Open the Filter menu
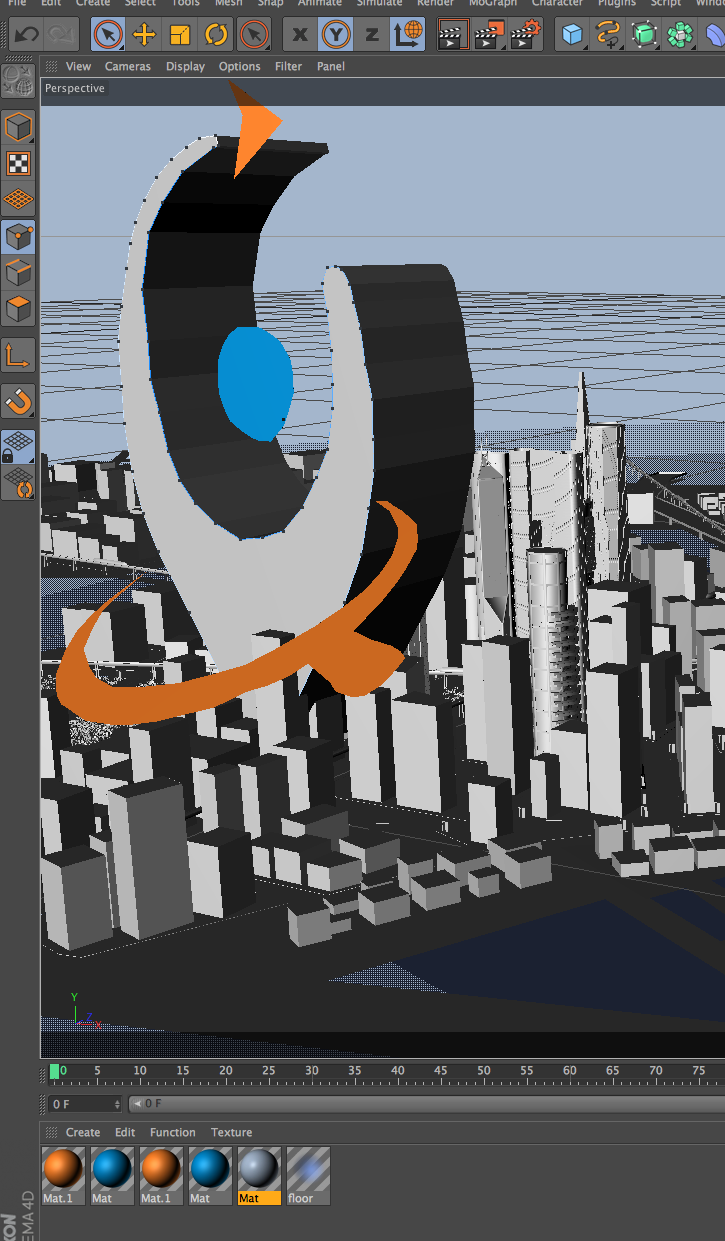The width and height of the screenshot is (725, 1241). pos(288,66)
